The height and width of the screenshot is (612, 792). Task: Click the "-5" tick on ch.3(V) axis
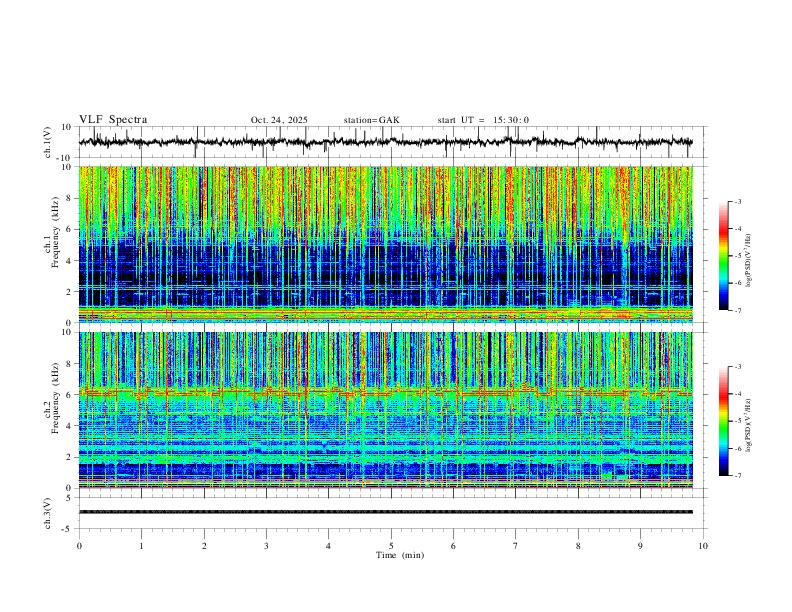tap(68, 529)
